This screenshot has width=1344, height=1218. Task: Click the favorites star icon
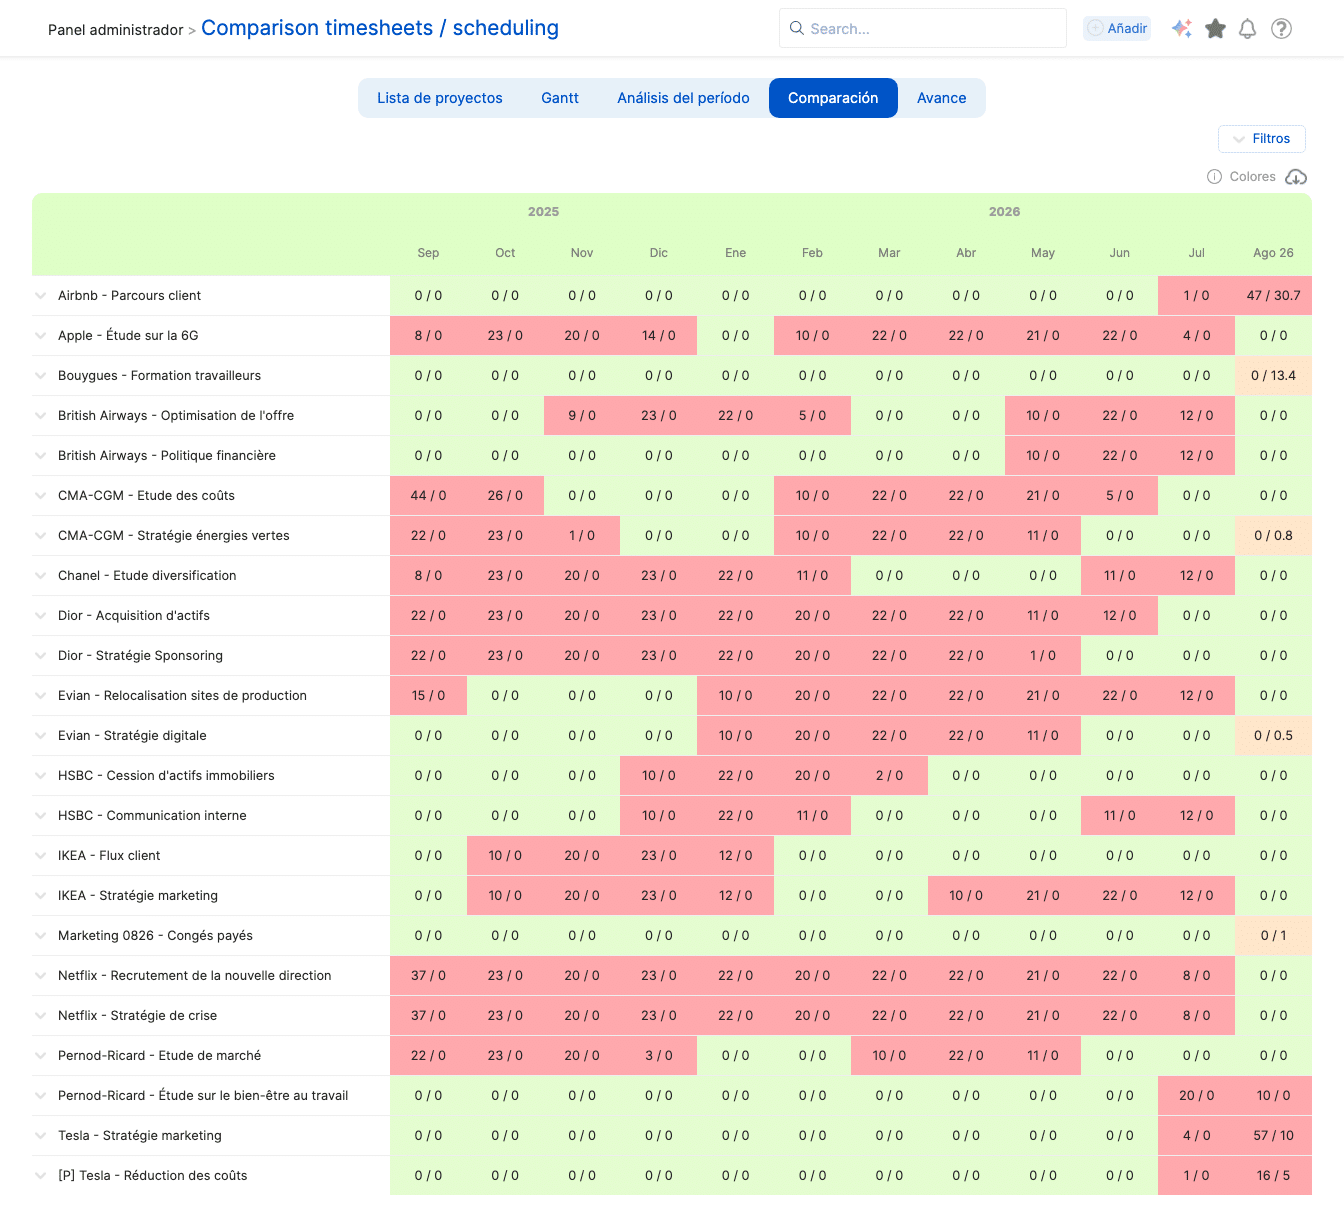pos(1215,29)
